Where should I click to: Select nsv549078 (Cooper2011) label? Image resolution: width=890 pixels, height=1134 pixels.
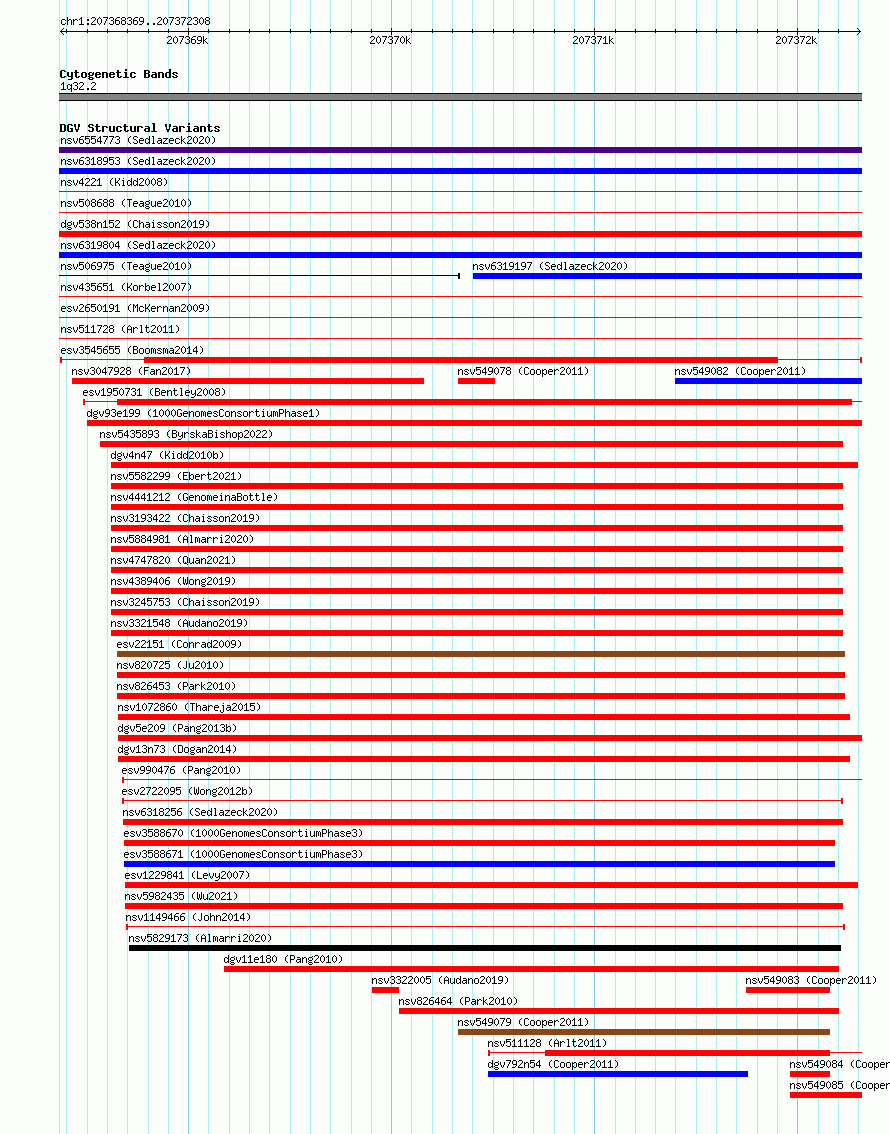click(x=523, y=371)
